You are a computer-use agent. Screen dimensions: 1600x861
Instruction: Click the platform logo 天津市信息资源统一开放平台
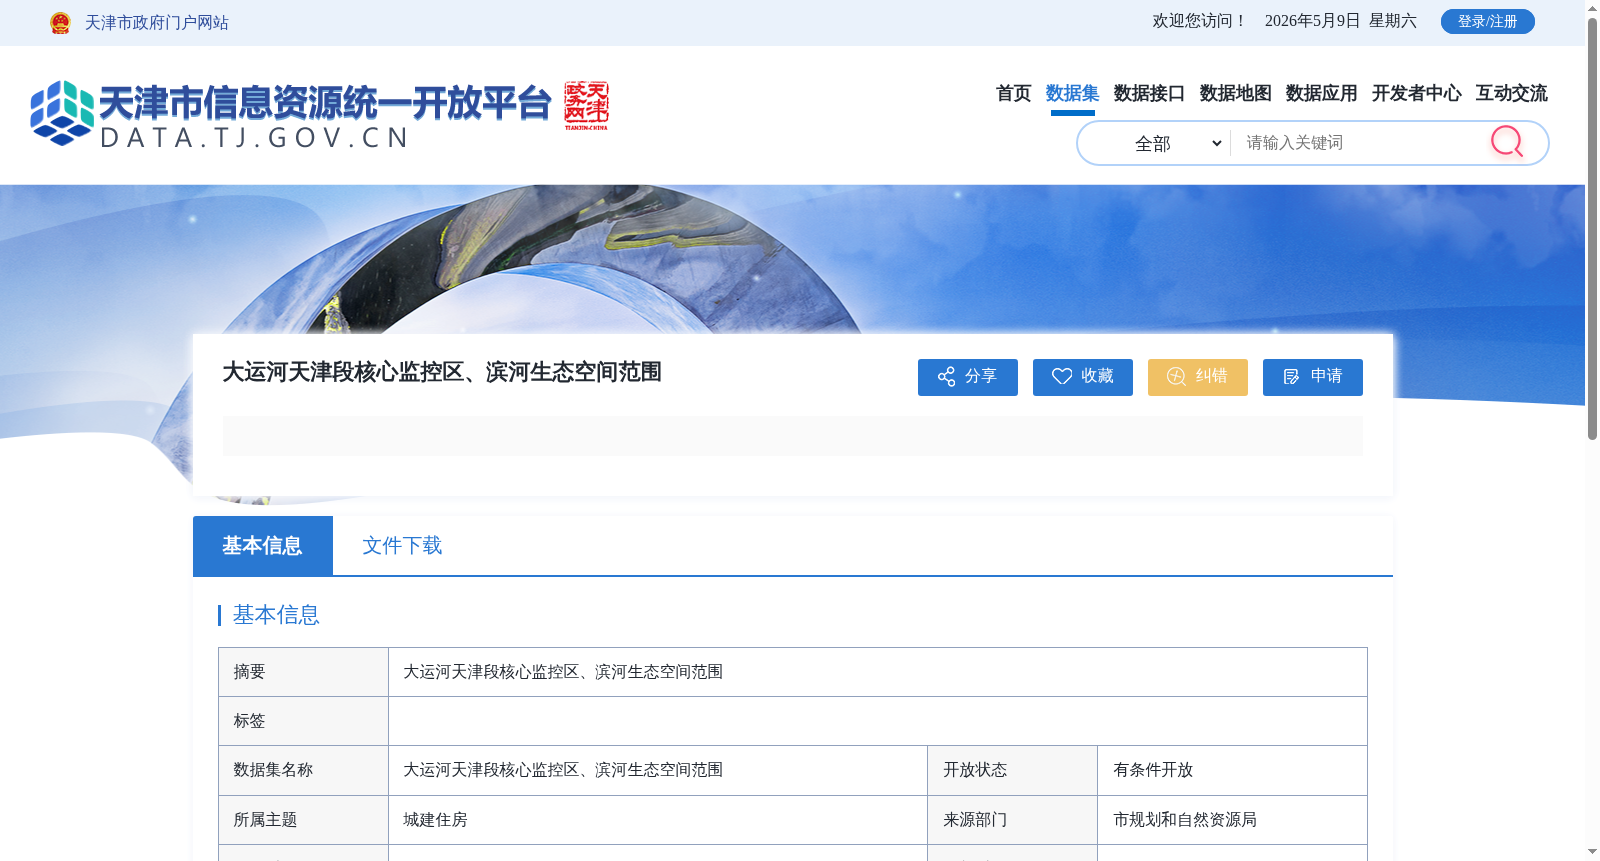pos(290,114)
